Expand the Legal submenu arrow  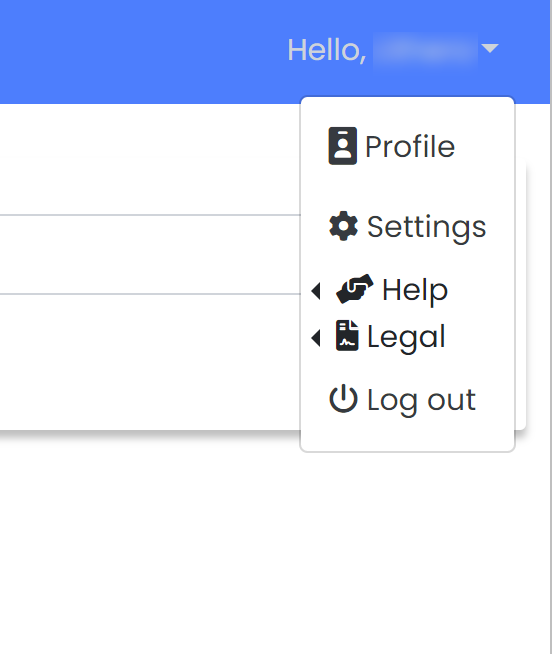click(316, 338)
